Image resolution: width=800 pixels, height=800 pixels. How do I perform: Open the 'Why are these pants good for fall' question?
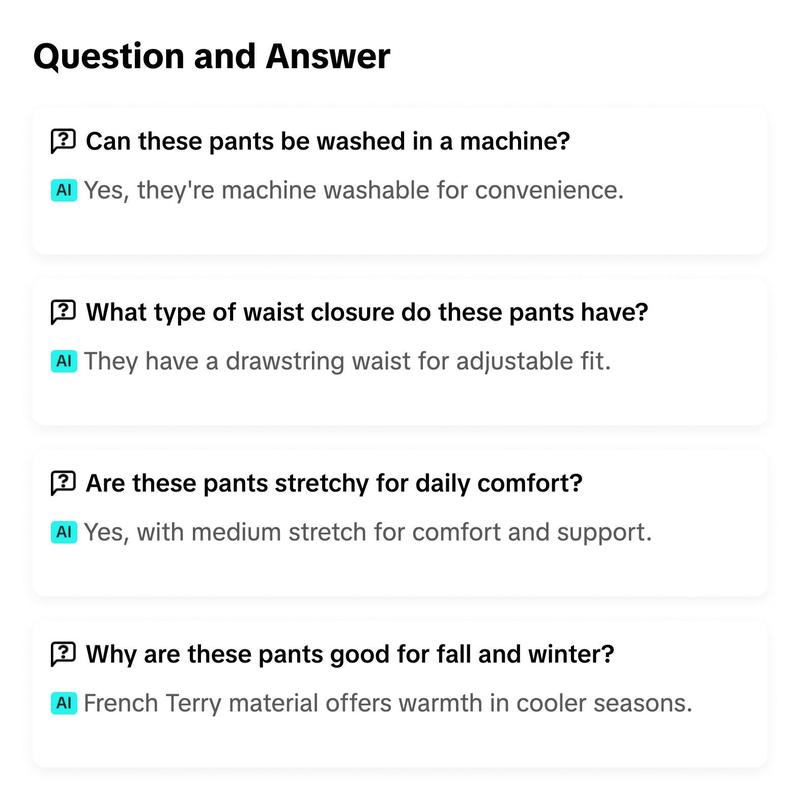[x=350, y=654]
